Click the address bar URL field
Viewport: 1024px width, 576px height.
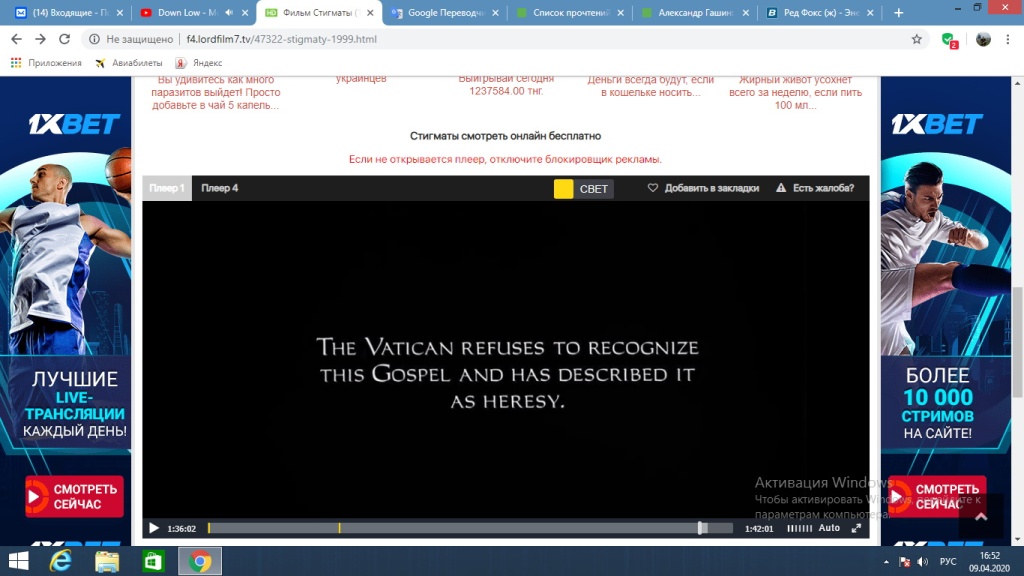coord(503,39)
